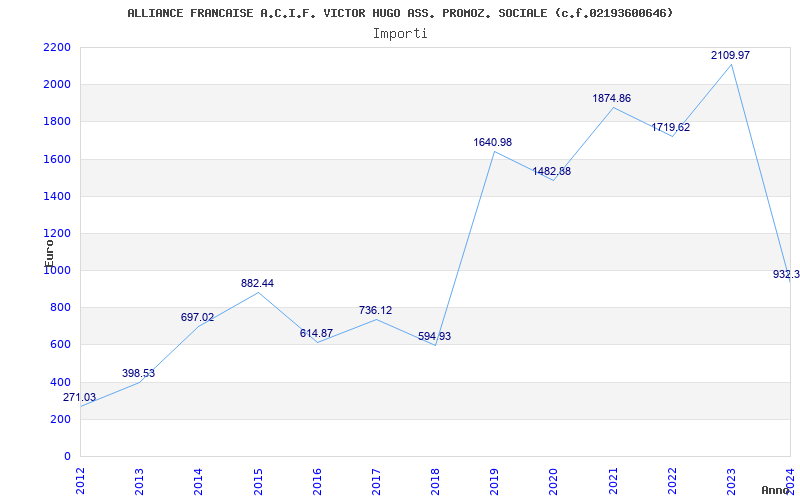The width and height of the screenshot is (800, 500).
Task: Click the 2200 y-axis value
Action: point(57,47)
